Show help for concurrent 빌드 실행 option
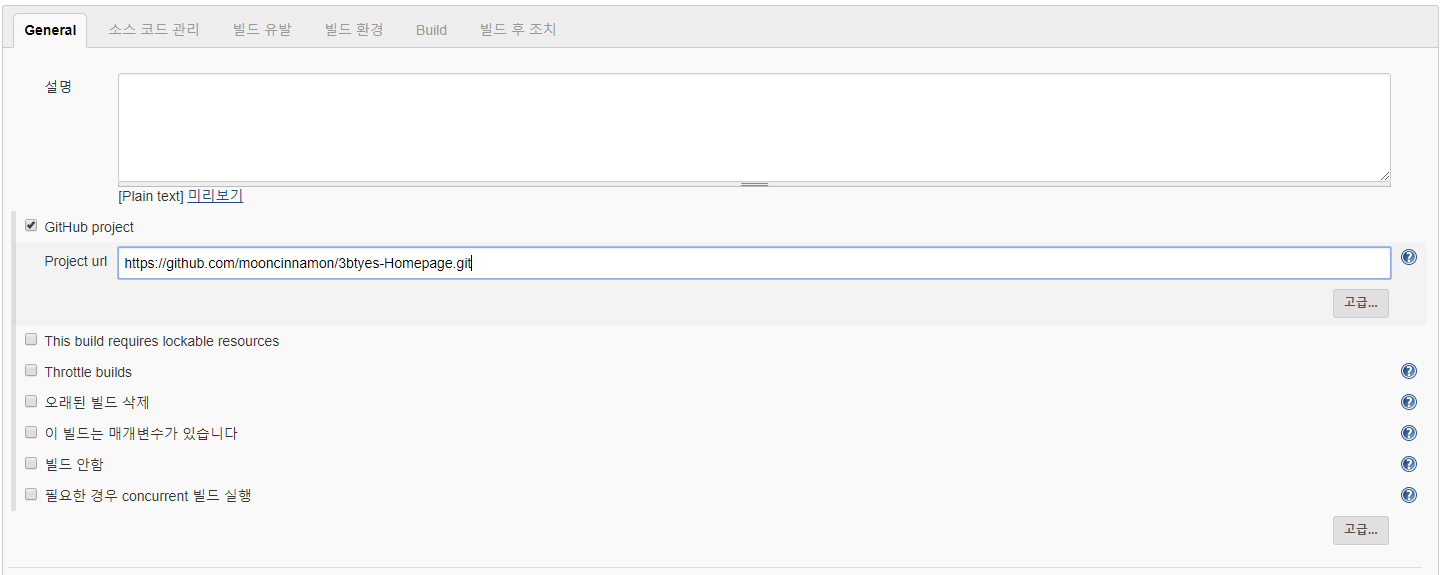Viewport: 1443px width, 575px height. [x=1409, y=495]
